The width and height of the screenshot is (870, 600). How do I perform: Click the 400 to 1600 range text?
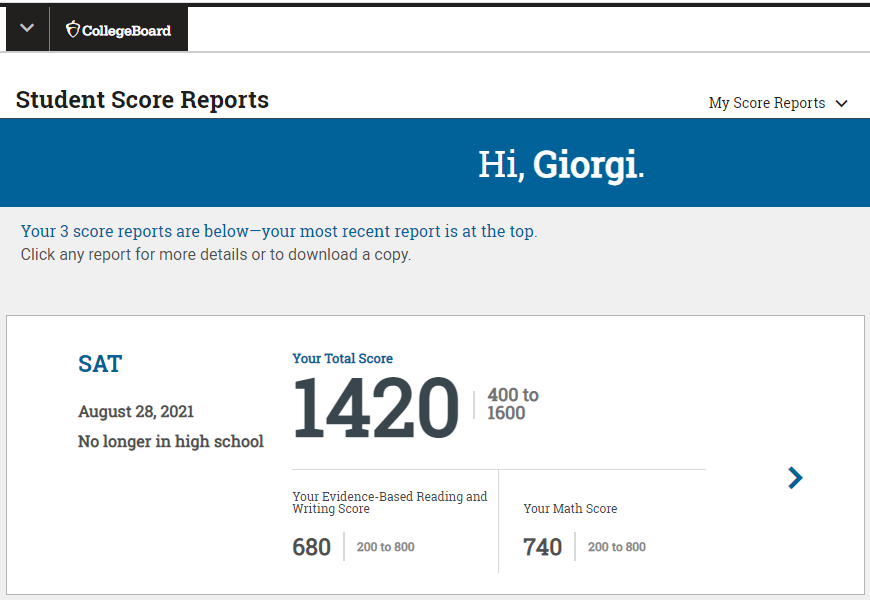point(512,404)
